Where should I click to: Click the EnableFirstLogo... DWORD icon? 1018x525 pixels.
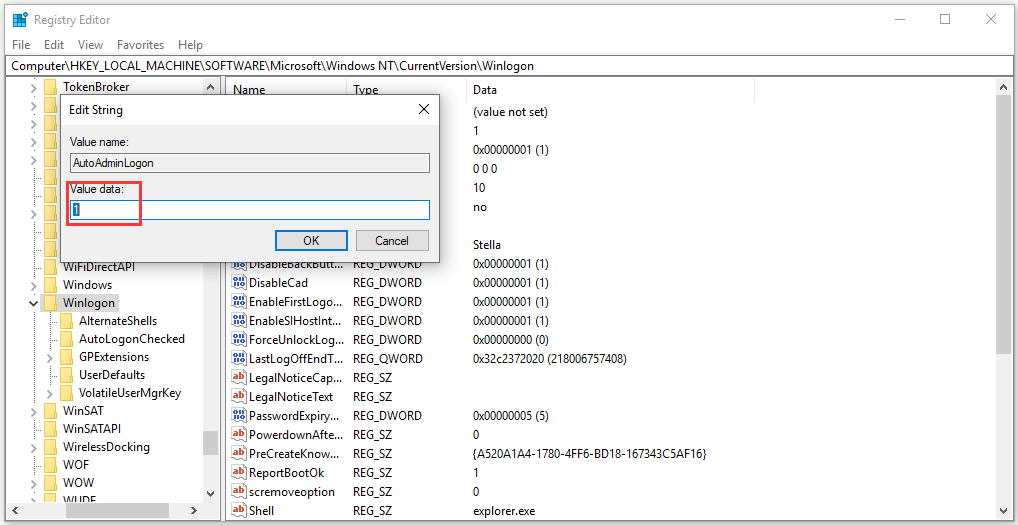(x=239, y=302)
